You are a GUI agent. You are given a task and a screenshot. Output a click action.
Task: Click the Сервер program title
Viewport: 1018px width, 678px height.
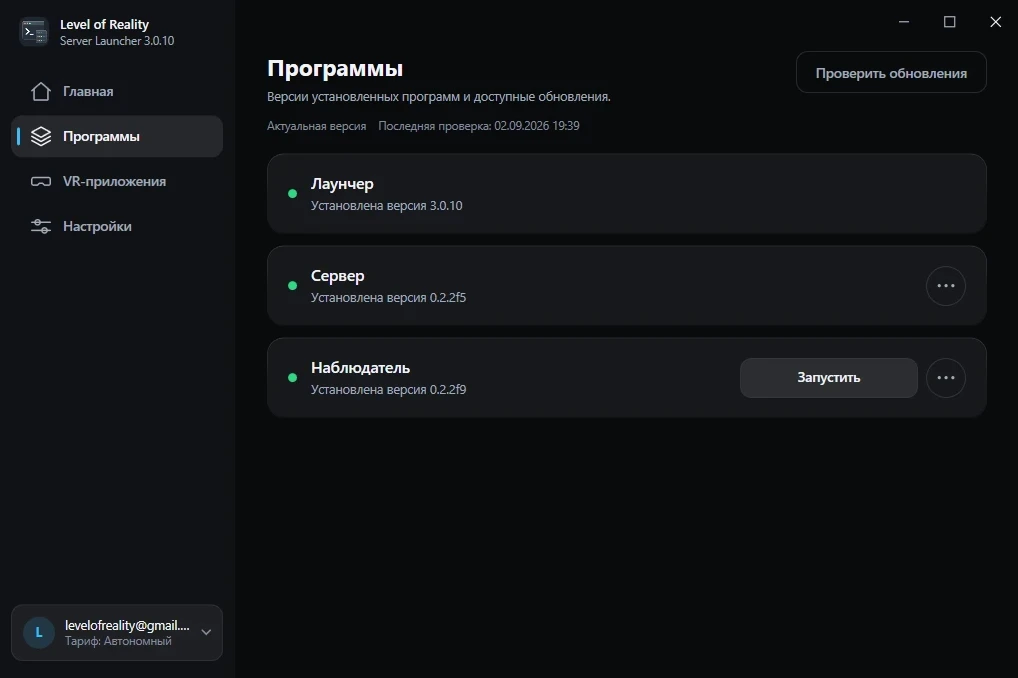click(338, 276)
